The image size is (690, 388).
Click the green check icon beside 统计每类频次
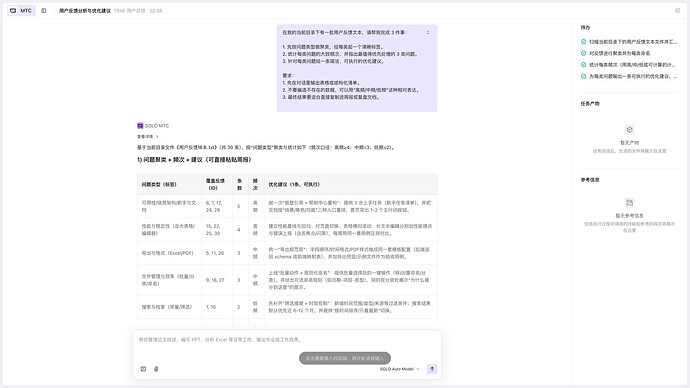pos(584,65)
